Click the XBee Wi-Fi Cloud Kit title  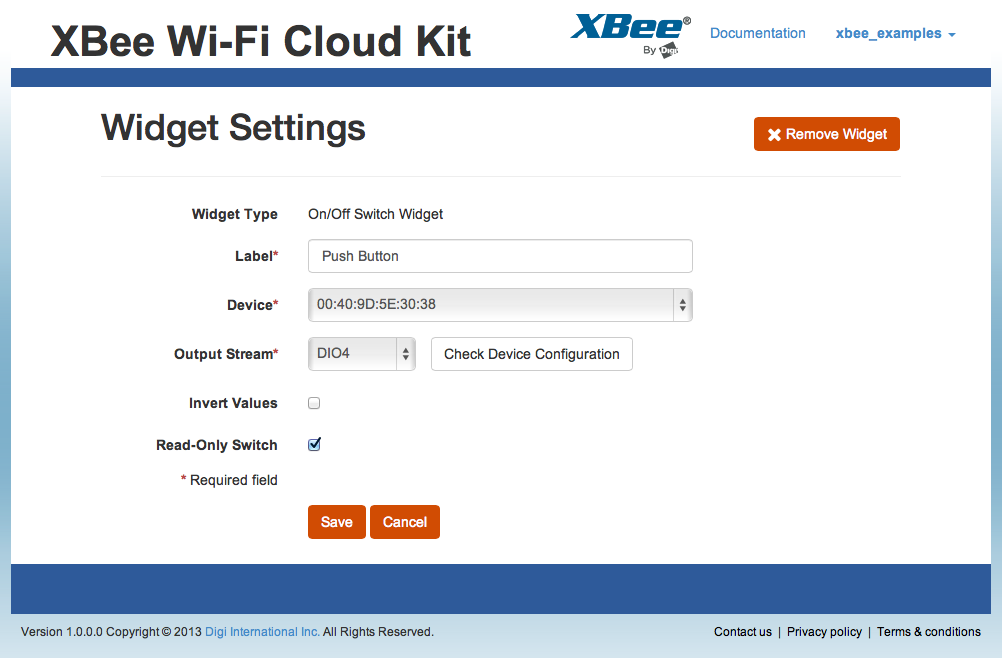tap(261, 42)
